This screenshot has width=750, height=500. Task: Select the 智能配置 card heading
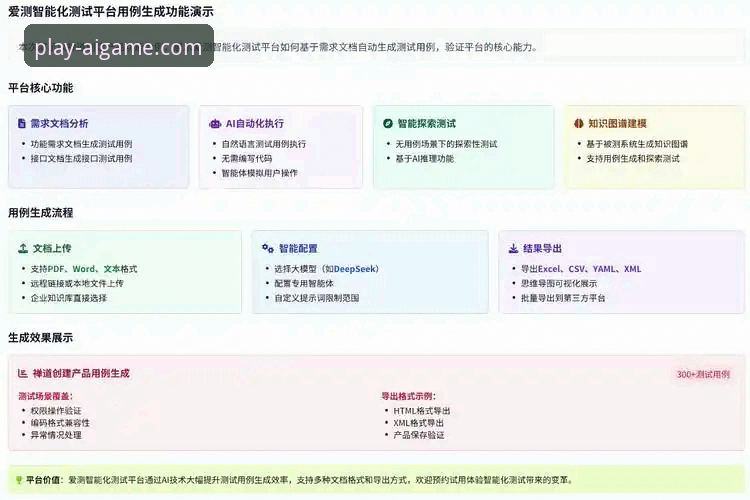click(x=298, y=248)
